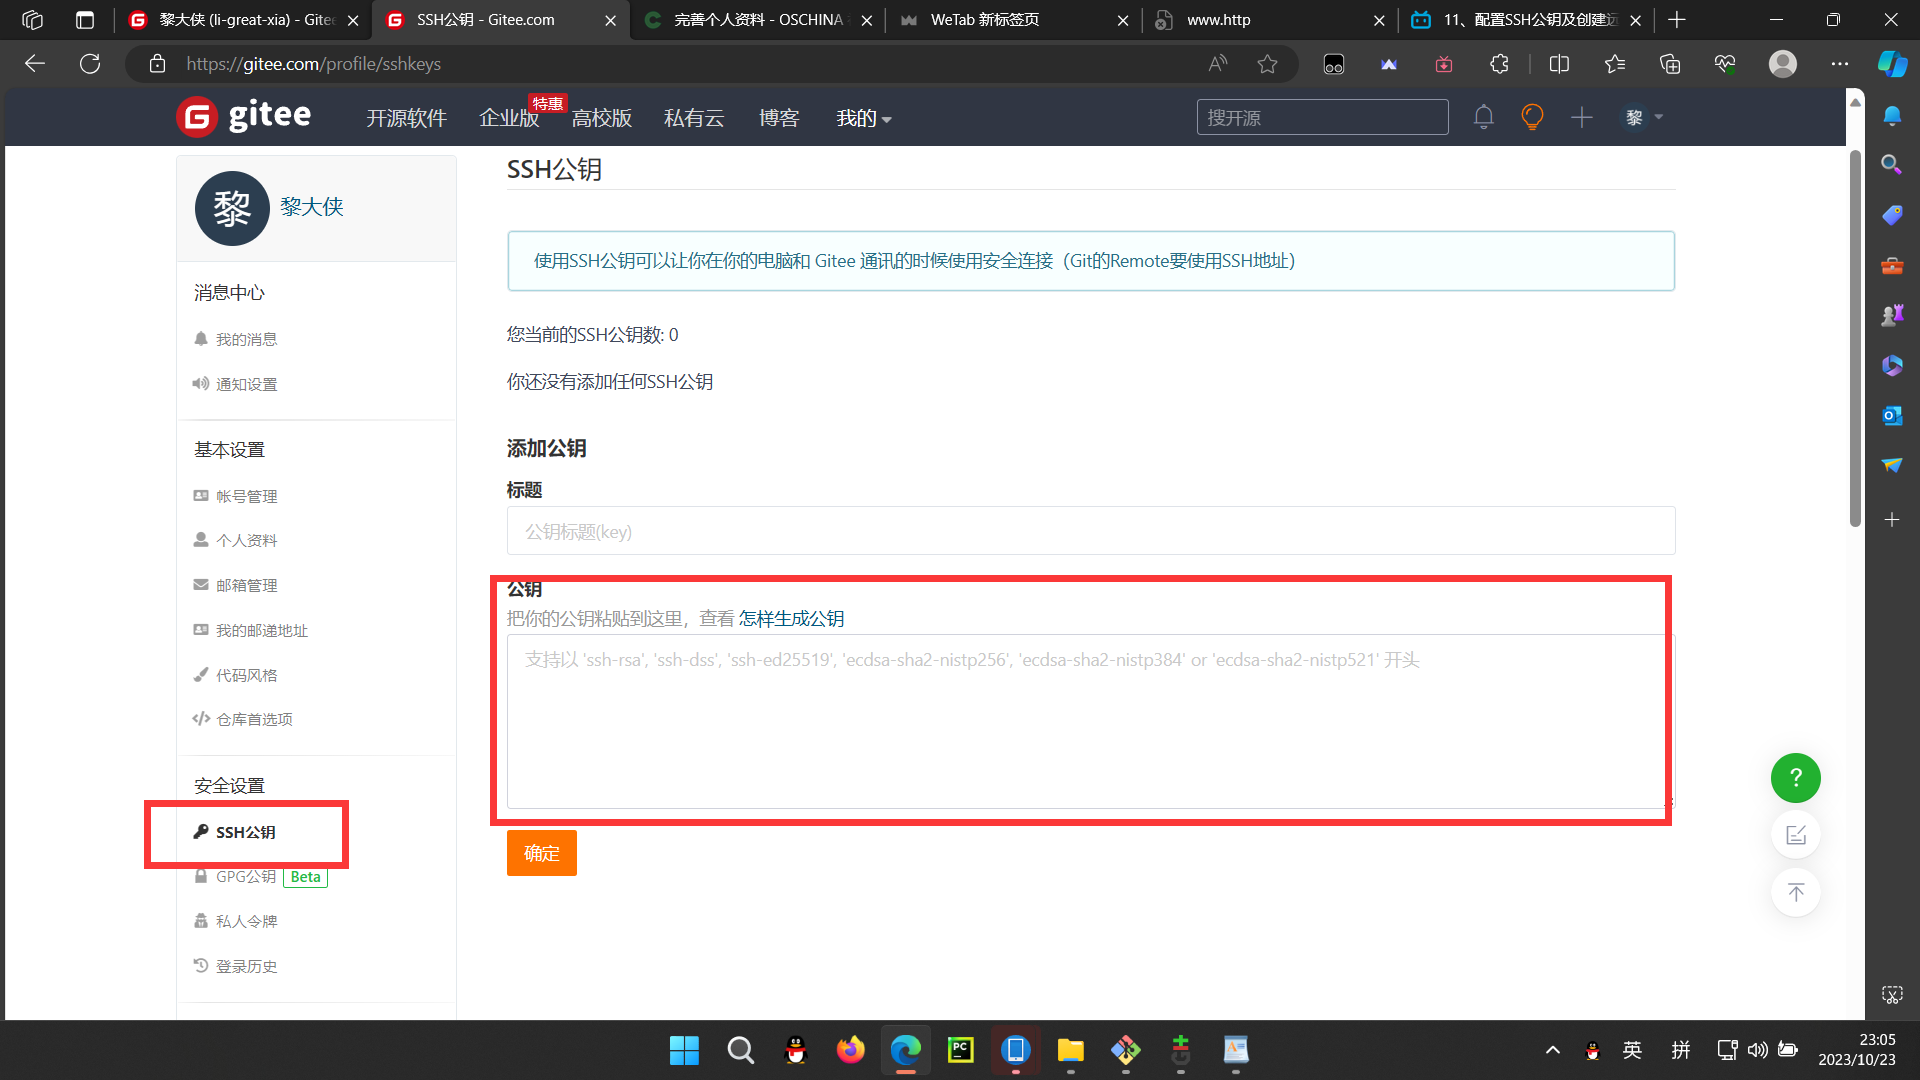Open the Edge extensions puzzle icon
Image resolution: width=1920 pixels, height=1080 pixels.
(1498, 64)
